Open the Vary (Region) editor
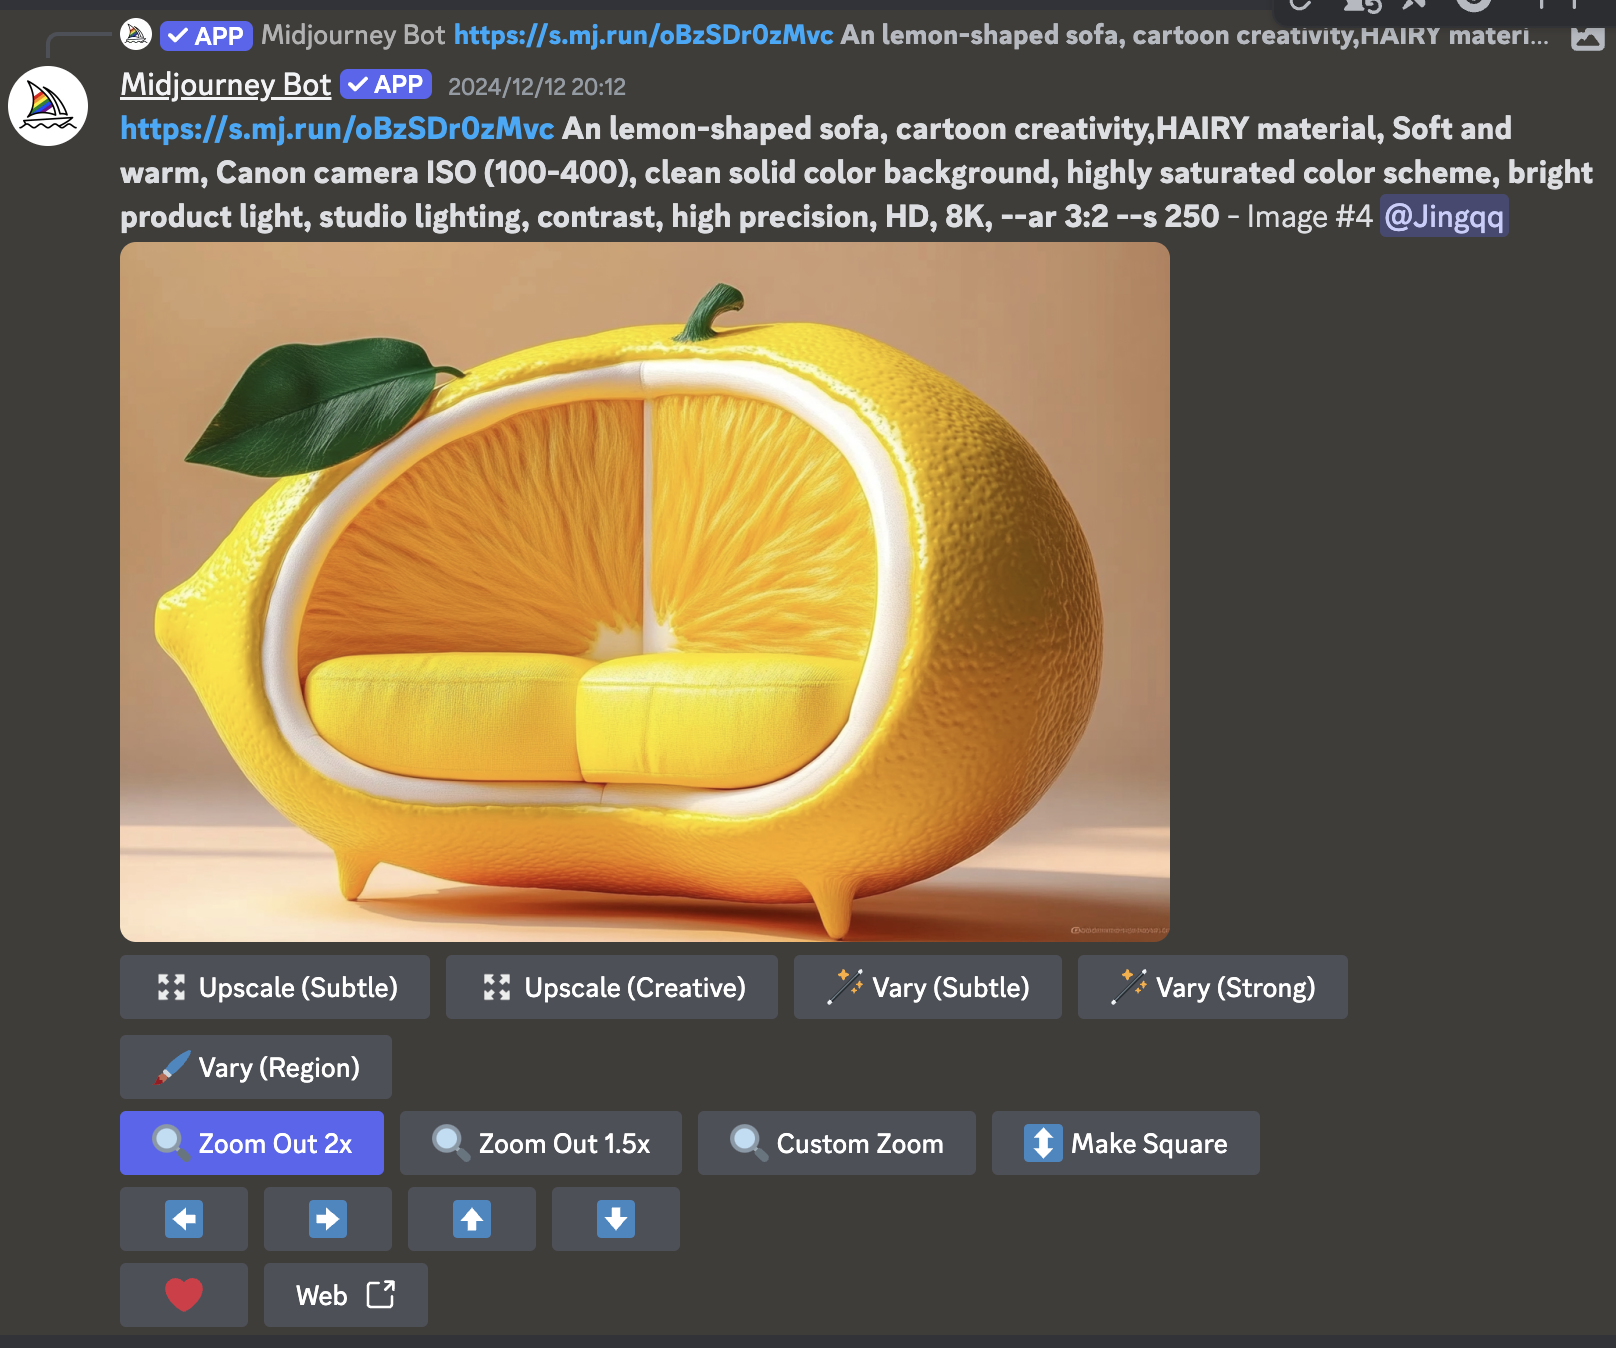 (x=256, y=1067)
